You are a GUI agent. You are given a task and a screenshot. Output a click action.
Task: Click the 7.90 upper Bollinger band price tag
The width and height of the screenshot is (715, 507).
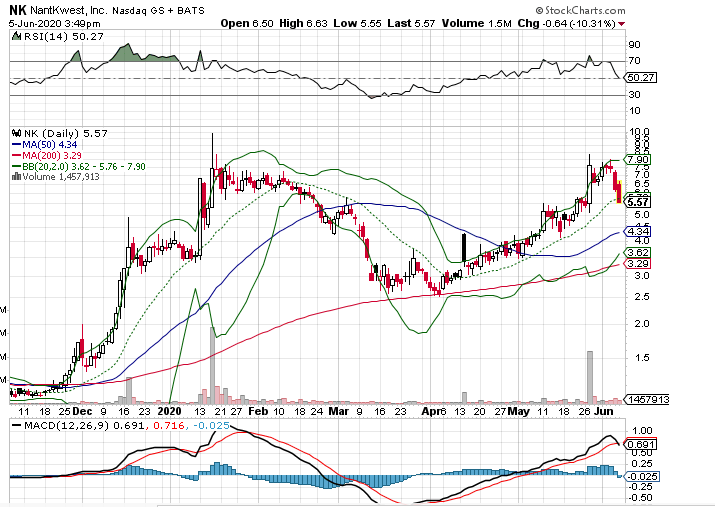click(638, 159)
